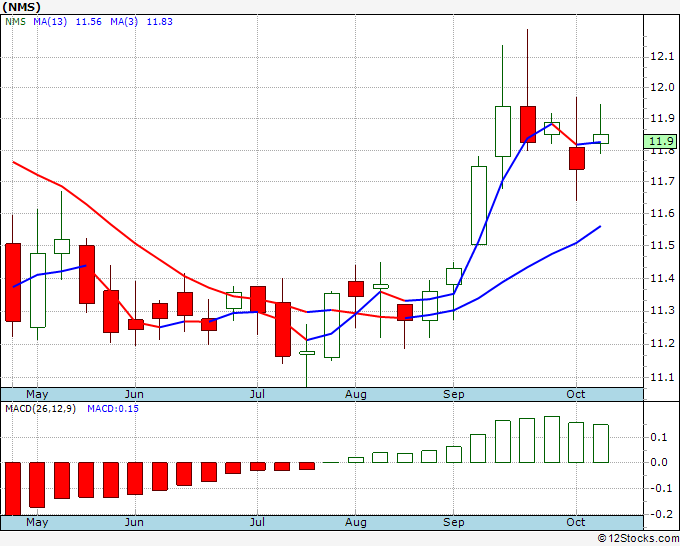Click Sep on the MACD panel axis
Image resolution: width=680 pixels, height=546 pixels.
coord(454,522)
